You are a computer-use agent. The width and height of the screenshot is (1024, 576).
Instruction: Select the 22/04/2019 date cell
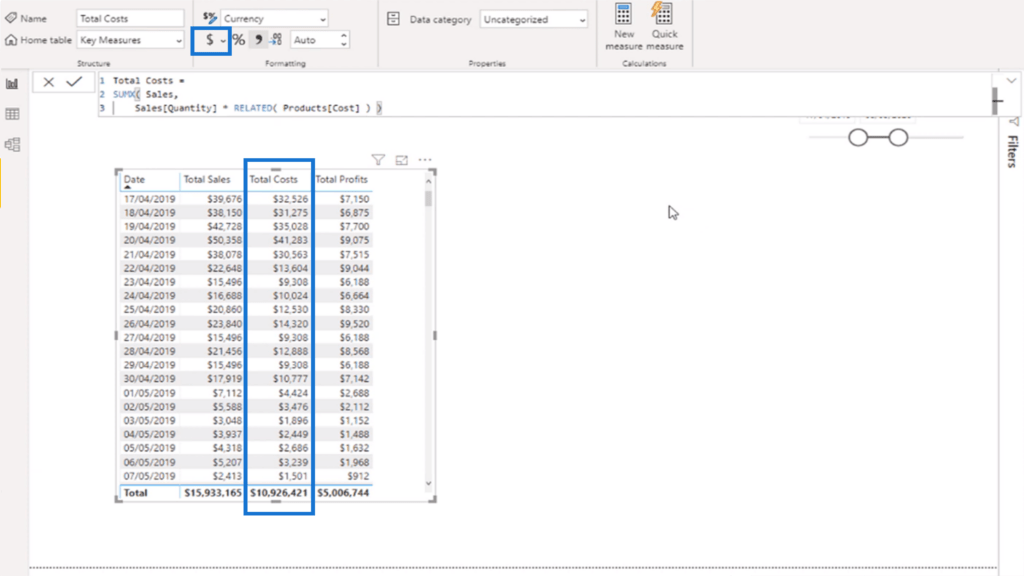point(150,268)
